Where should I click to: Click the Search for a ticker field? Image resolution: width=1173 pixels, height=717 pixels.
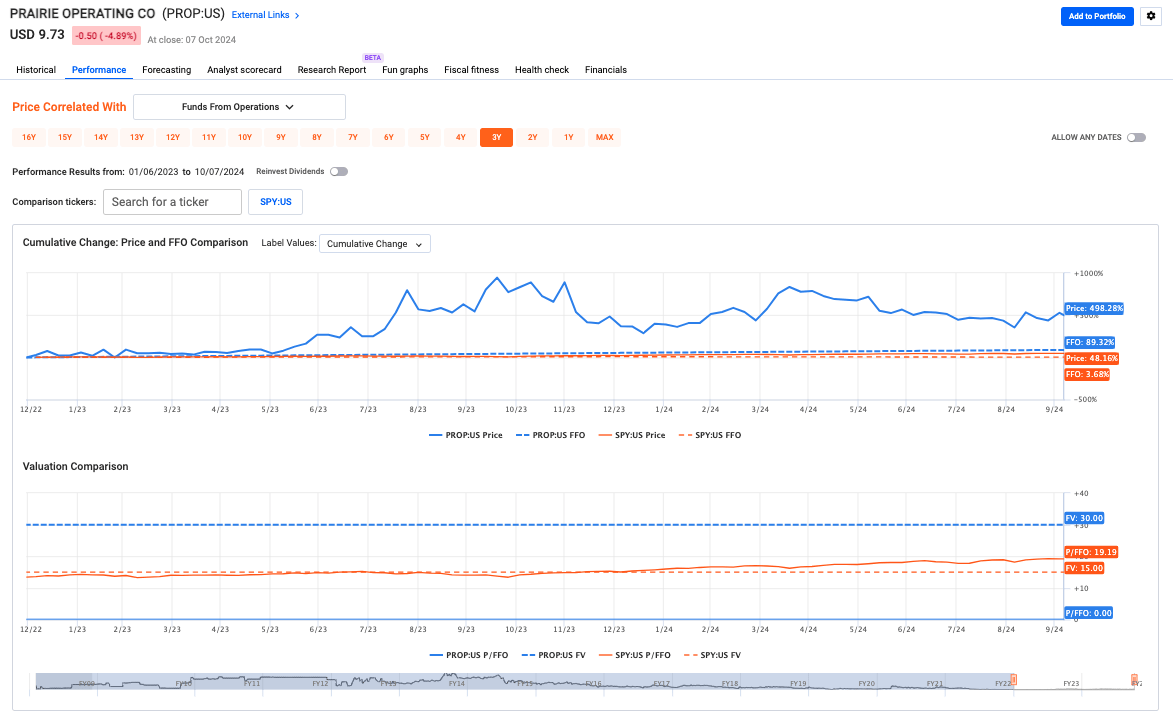tap(172, 202)
